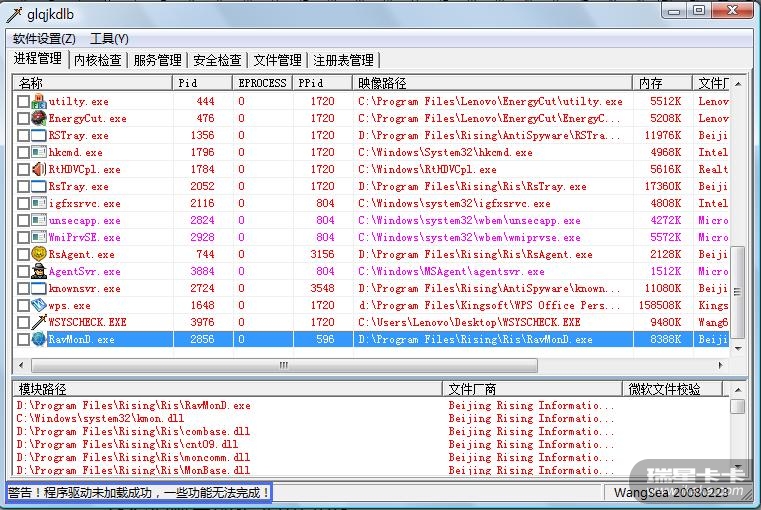Click the warning status bar message
The height and width of the screenshot is (510, 761).
tap(139, 493)
